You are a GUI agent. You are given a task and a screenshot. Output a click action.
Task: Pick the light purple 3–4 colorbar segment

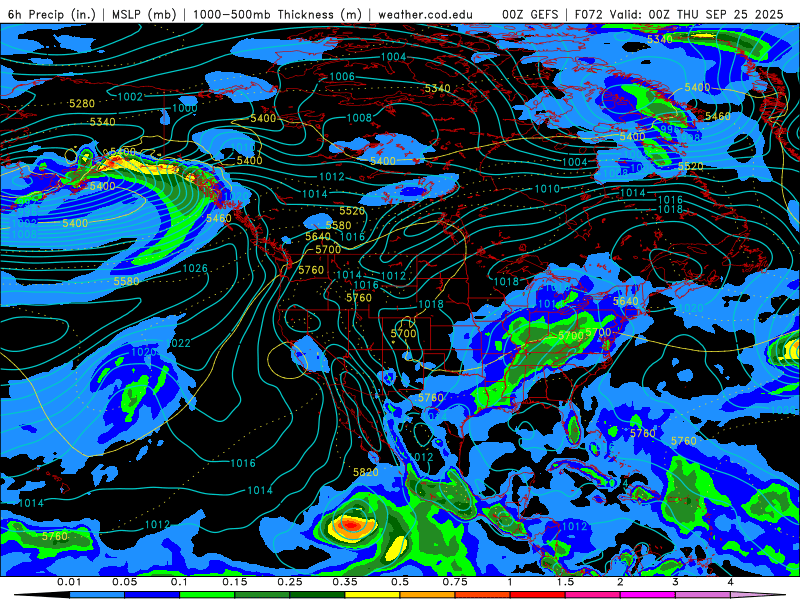pyautogui.click(x=703, y=595)
